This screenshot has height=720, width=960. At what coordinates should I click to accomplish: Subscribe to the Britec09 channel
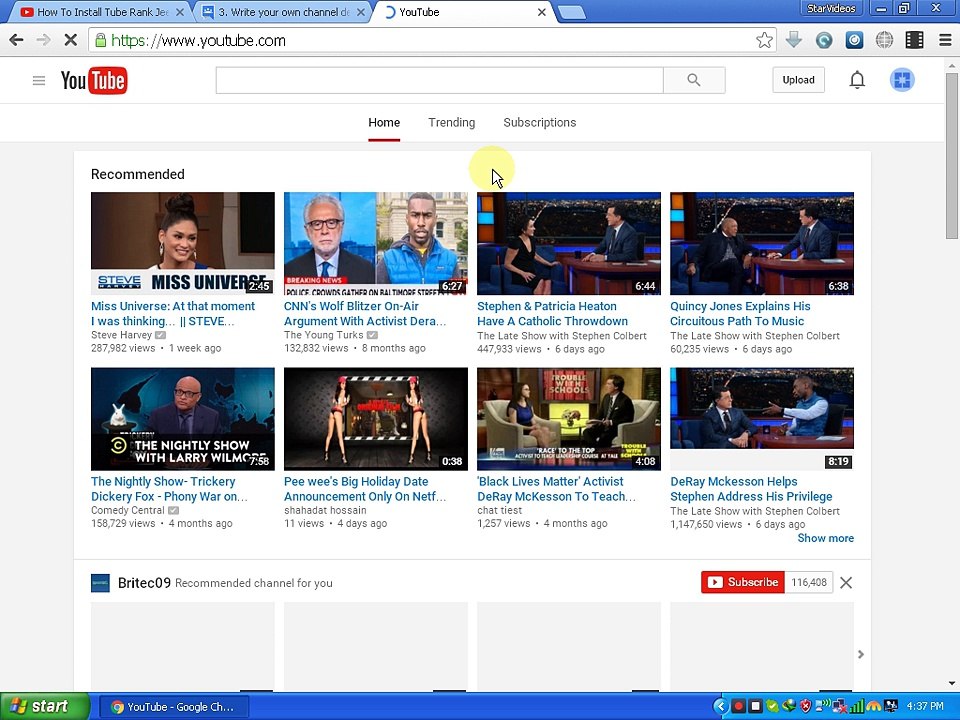tap(743, 582)
